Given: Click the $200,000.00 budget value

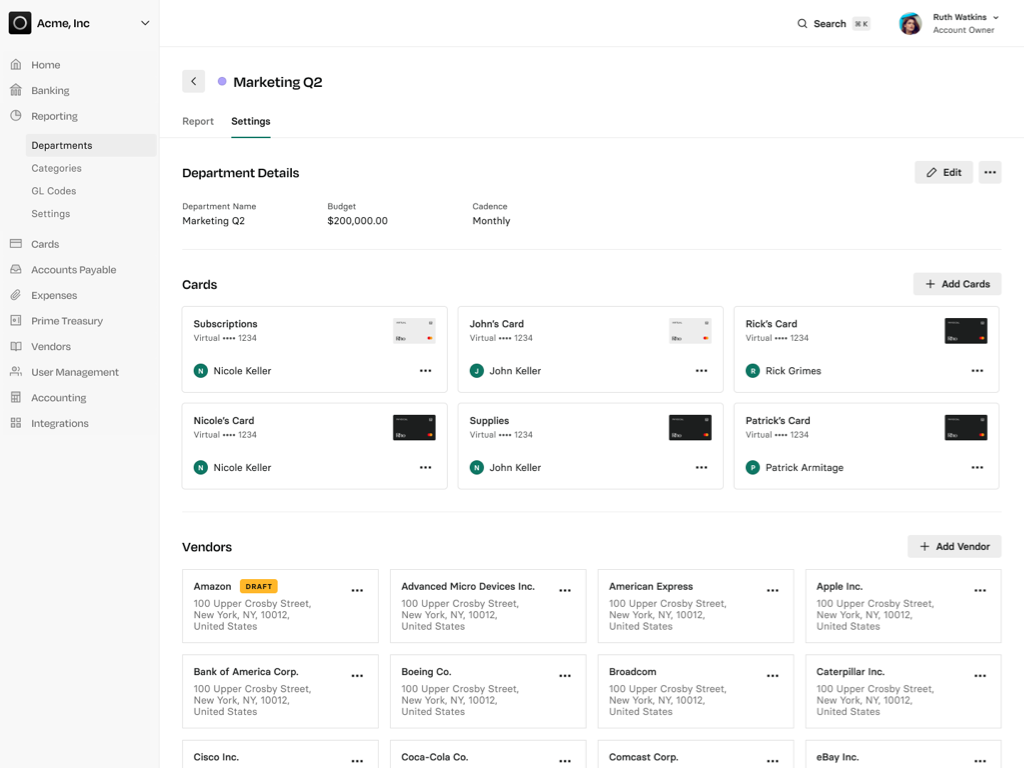Looking at the screenshot, I should coord(357,221).
